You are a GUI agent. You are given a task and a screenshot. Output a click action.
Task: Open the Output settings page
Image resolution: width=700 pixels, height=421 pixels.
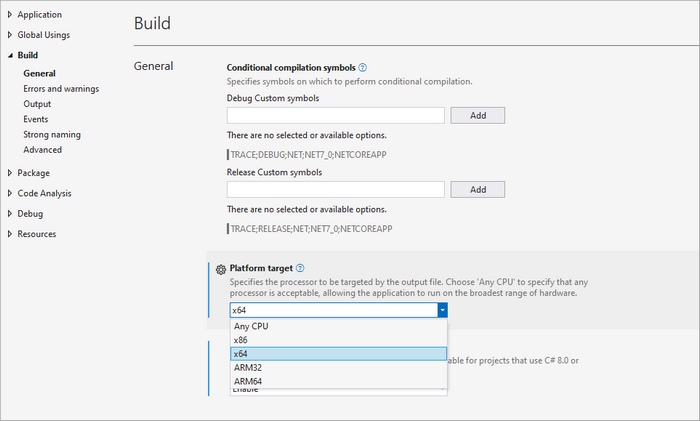click(37, 104)
